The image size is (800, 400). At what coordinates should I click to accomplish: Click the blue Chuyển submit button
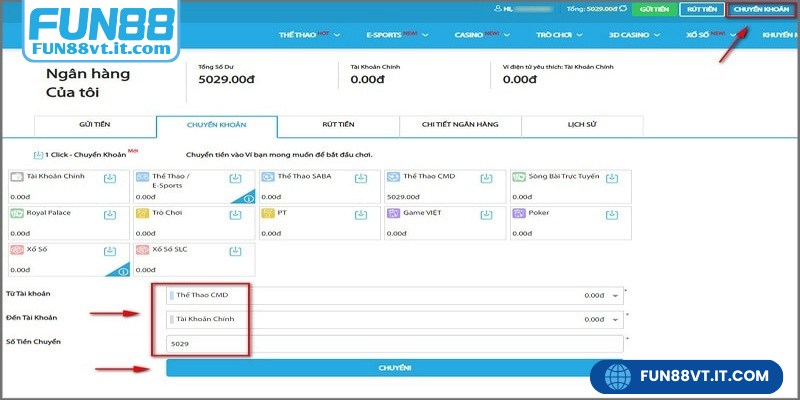coord(394,368)
